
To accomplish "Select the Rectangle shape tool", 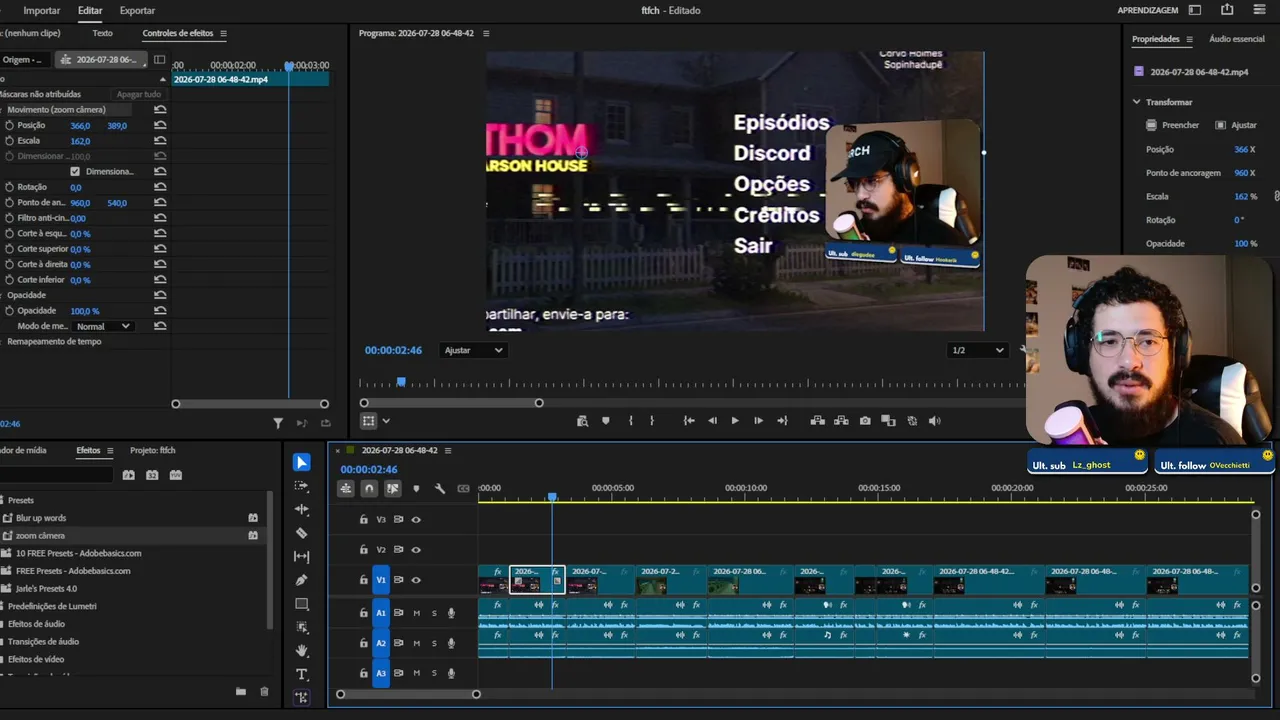I will click(302, 604).
